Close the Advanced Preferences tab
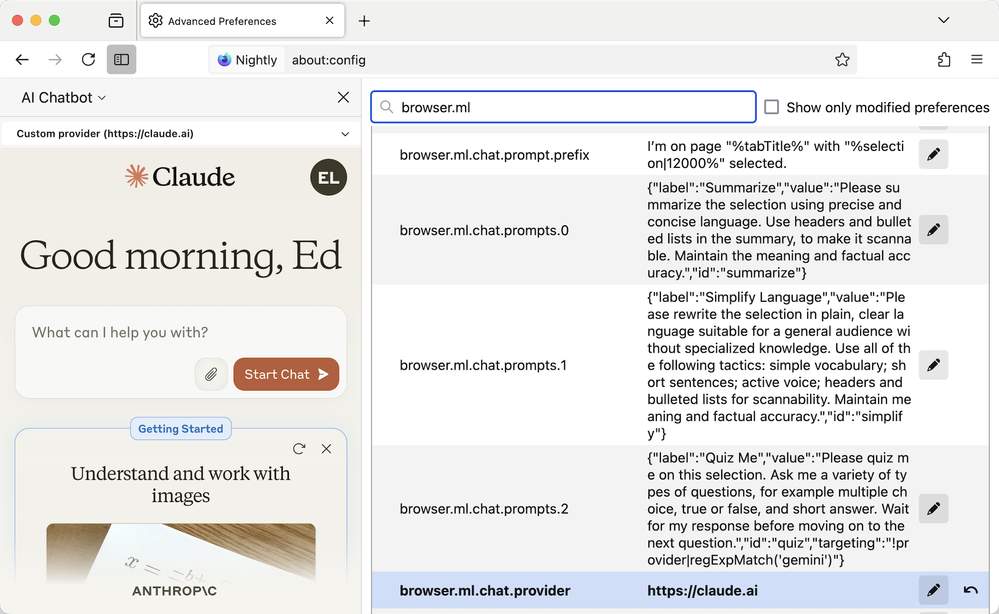 click(x=329, y=20)
